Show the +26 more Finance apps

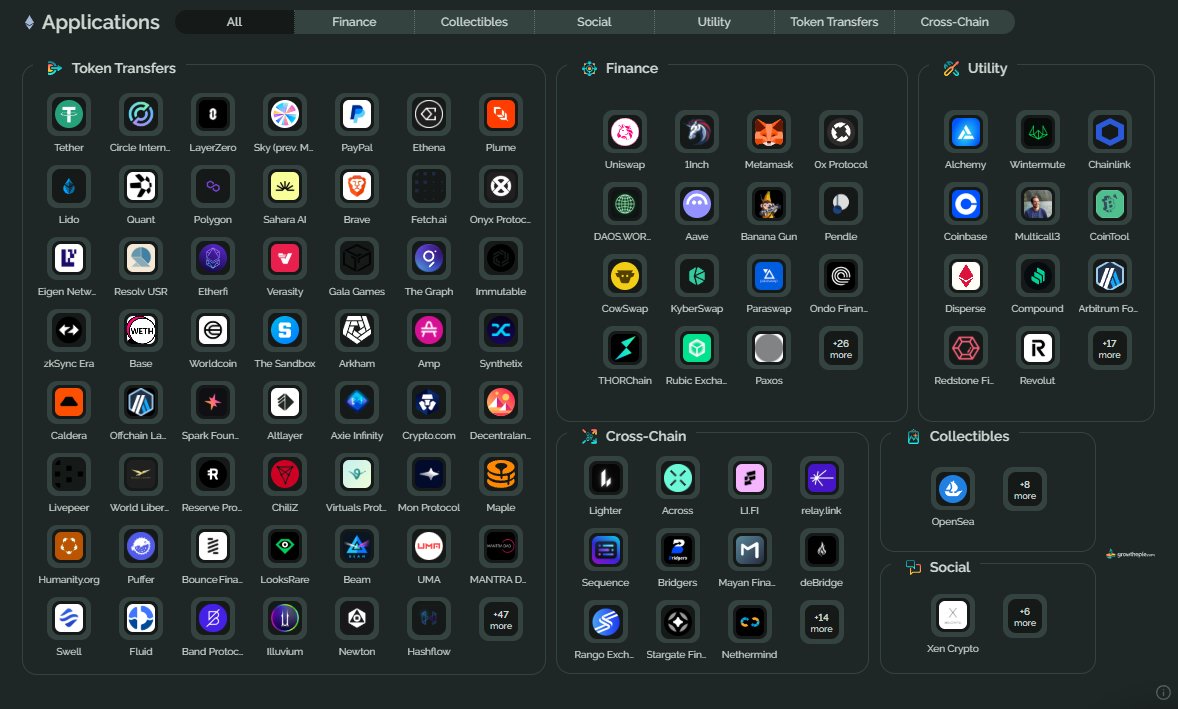(840, 347)
